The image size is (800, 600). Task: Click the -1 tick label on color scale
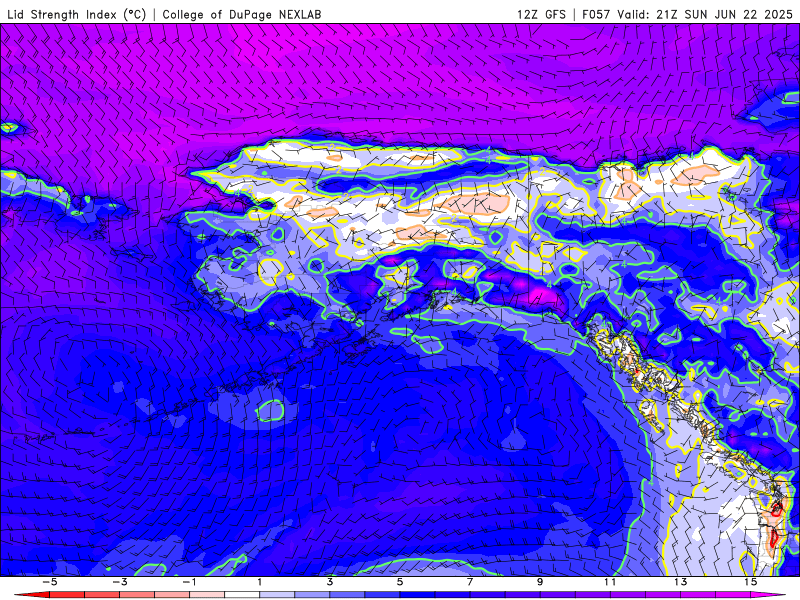[189, 582]
